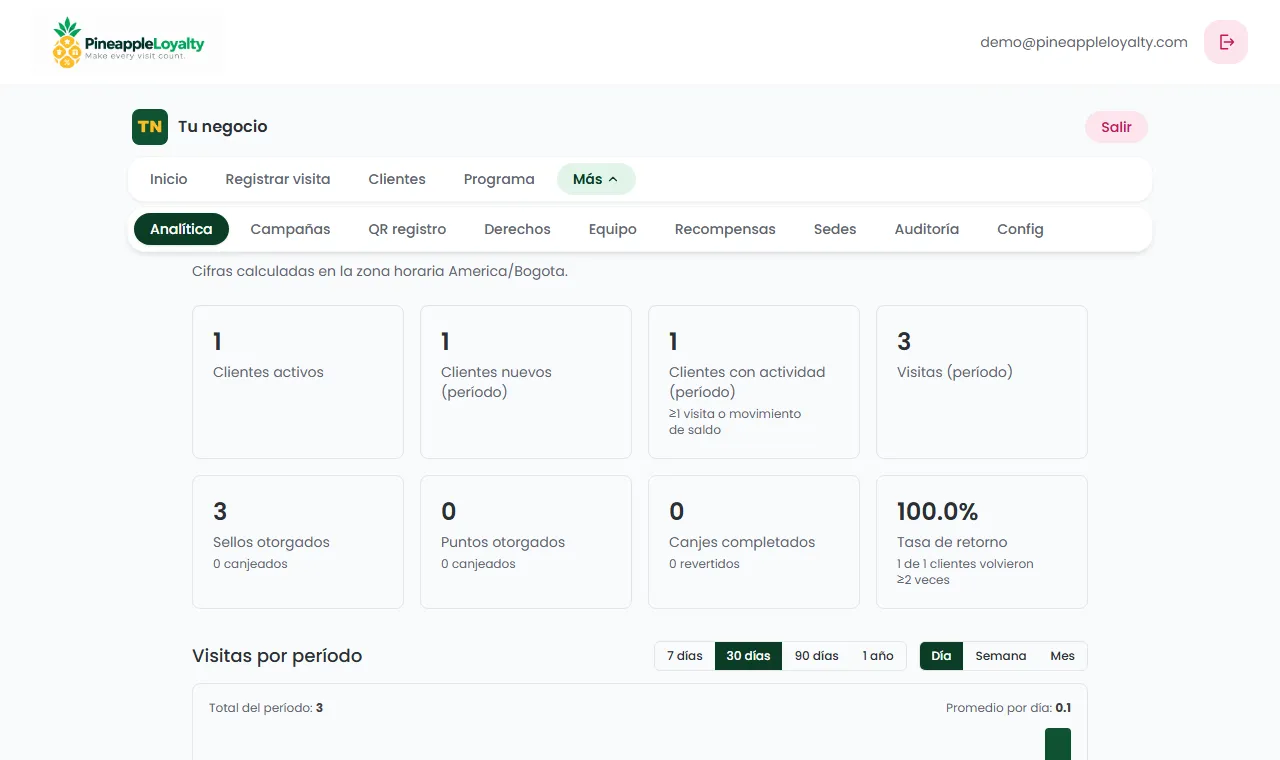Select the Analítica submenu tab
Image resolution: width=1280 pixels, height=760 pixels.
181,229
